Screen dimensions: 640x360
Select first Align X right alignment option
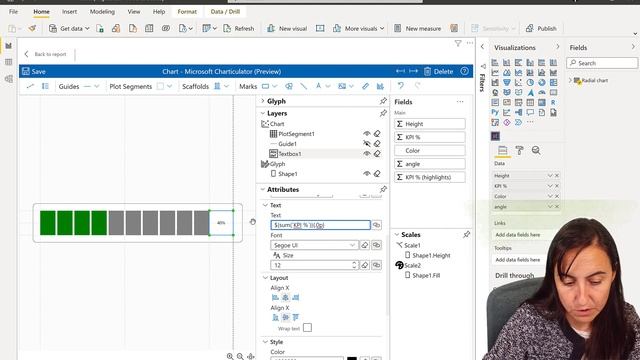click(296, 298)
